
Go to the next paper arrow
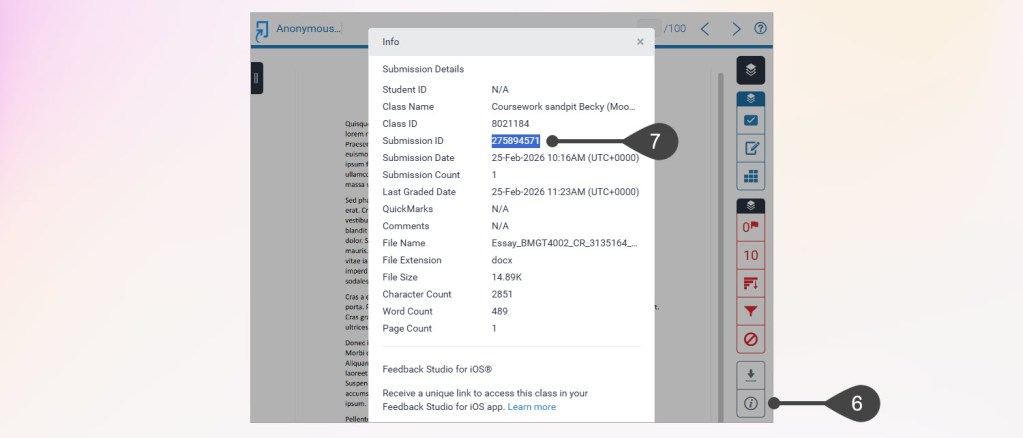736,29
